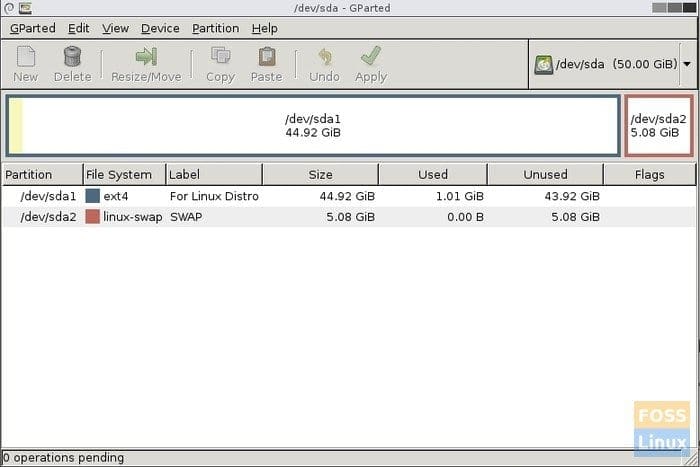This screenshot has height=467, width=700.
Task: Click the blue ext4 color swatch
Action: click(92, 196)
